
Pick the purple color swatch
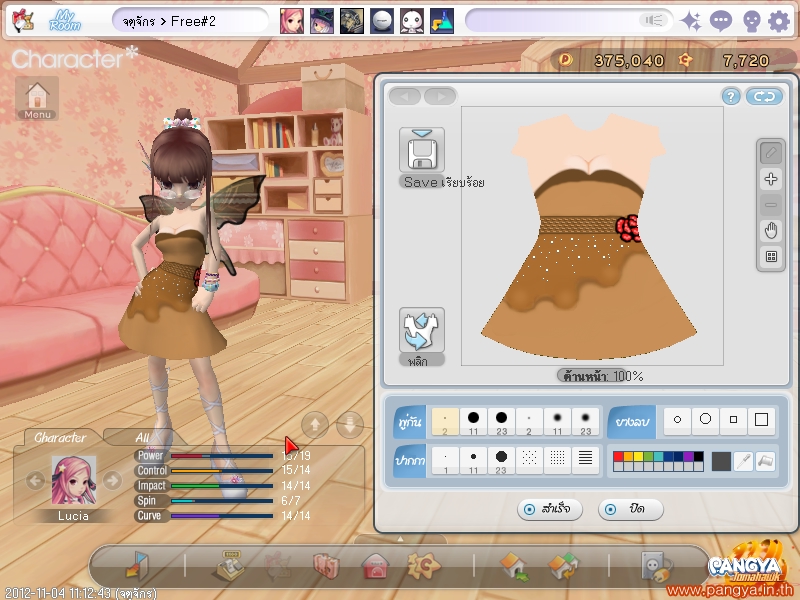click(688, 456)
